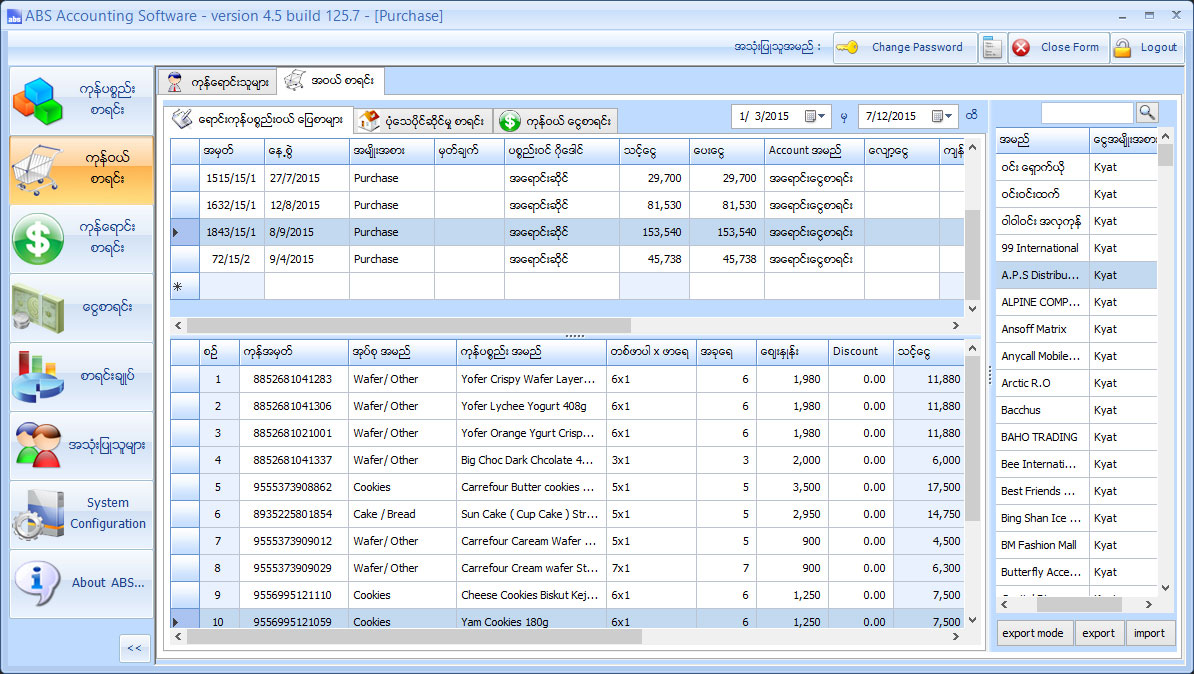Open the green dollar sales list
This screenshot has width=1194, height=674.
tap(82, 240)
